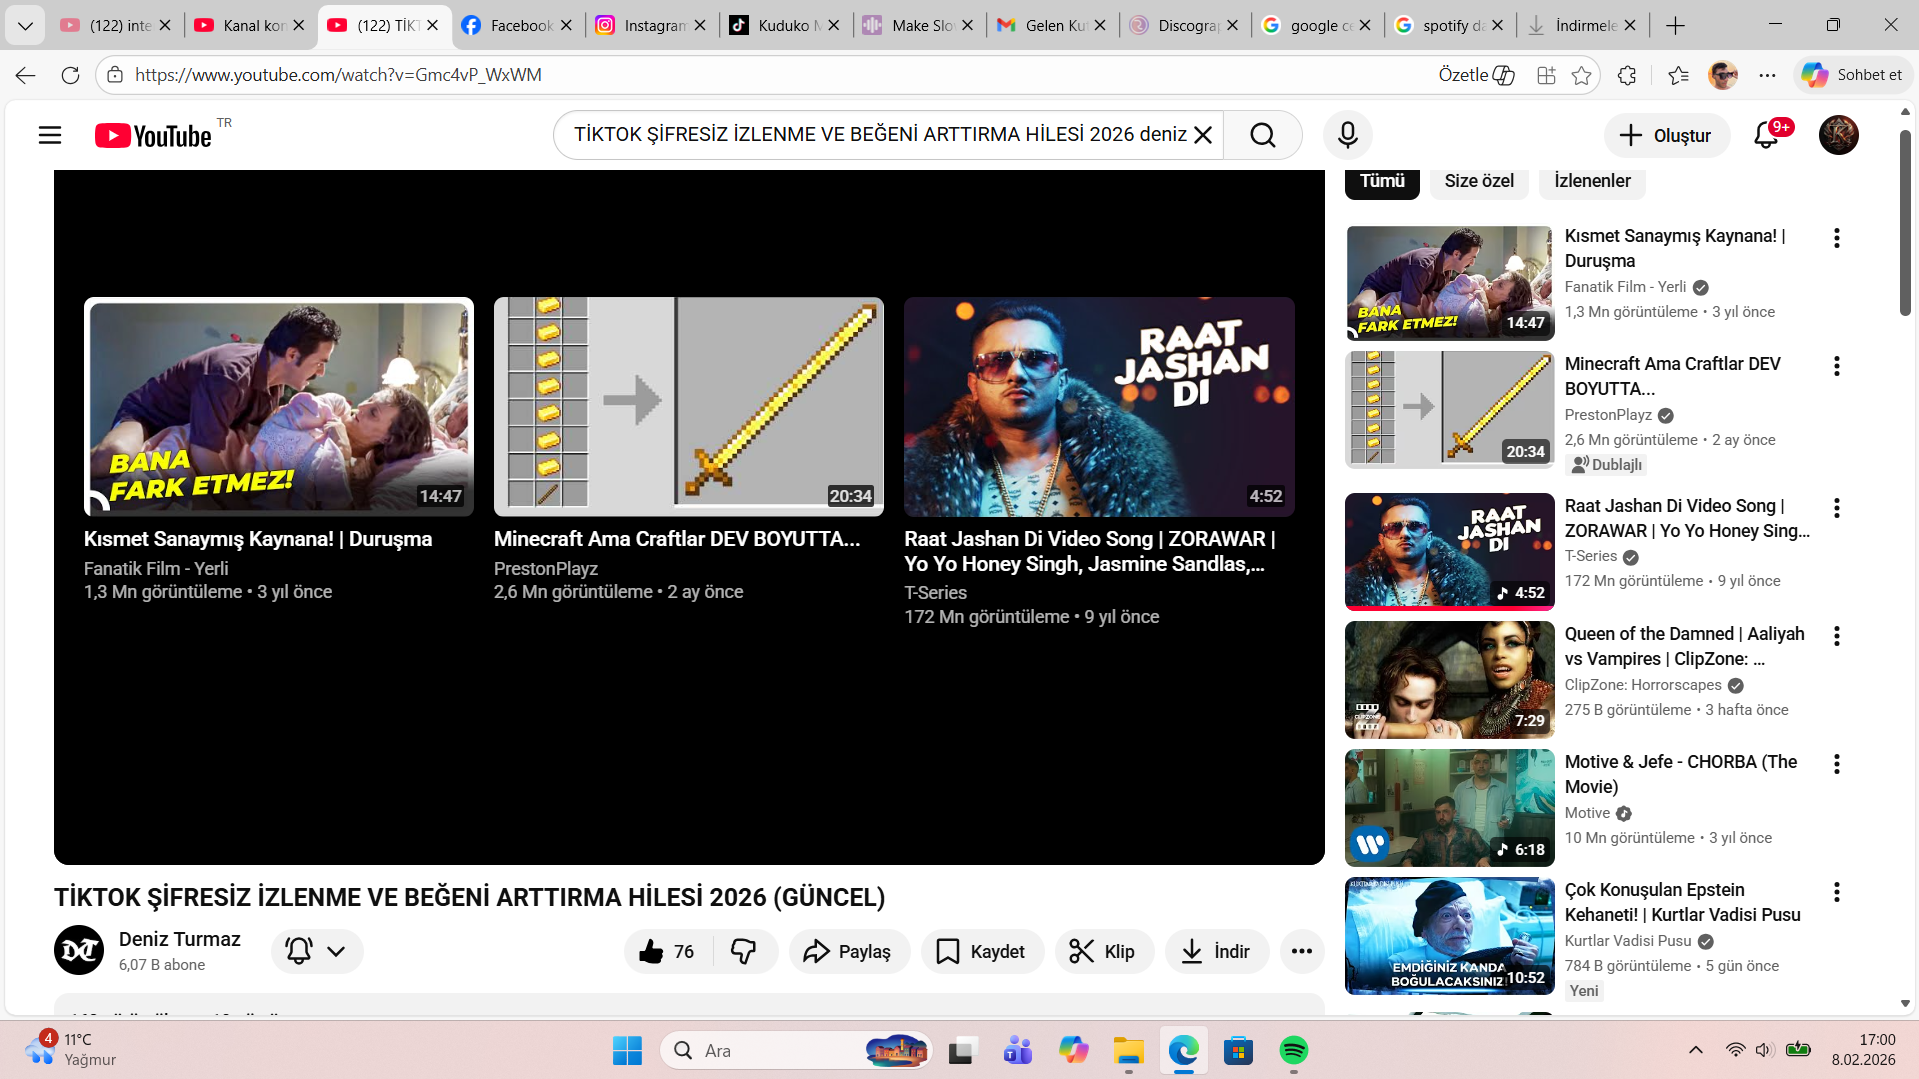Save the video with Kaydet

(982, 951)
